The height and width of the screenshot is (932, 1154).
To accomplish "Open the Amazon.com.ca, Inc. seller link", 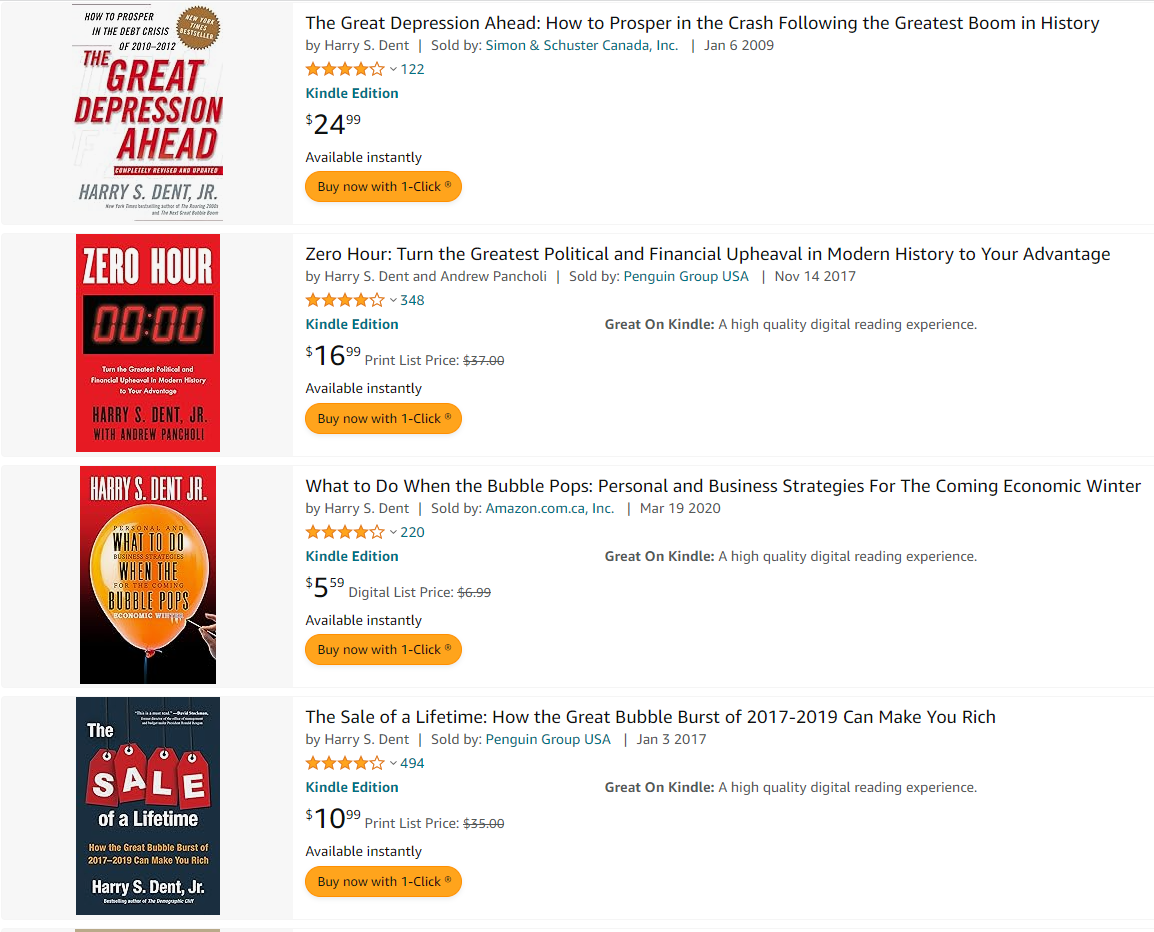I will (x=550, y=509).
